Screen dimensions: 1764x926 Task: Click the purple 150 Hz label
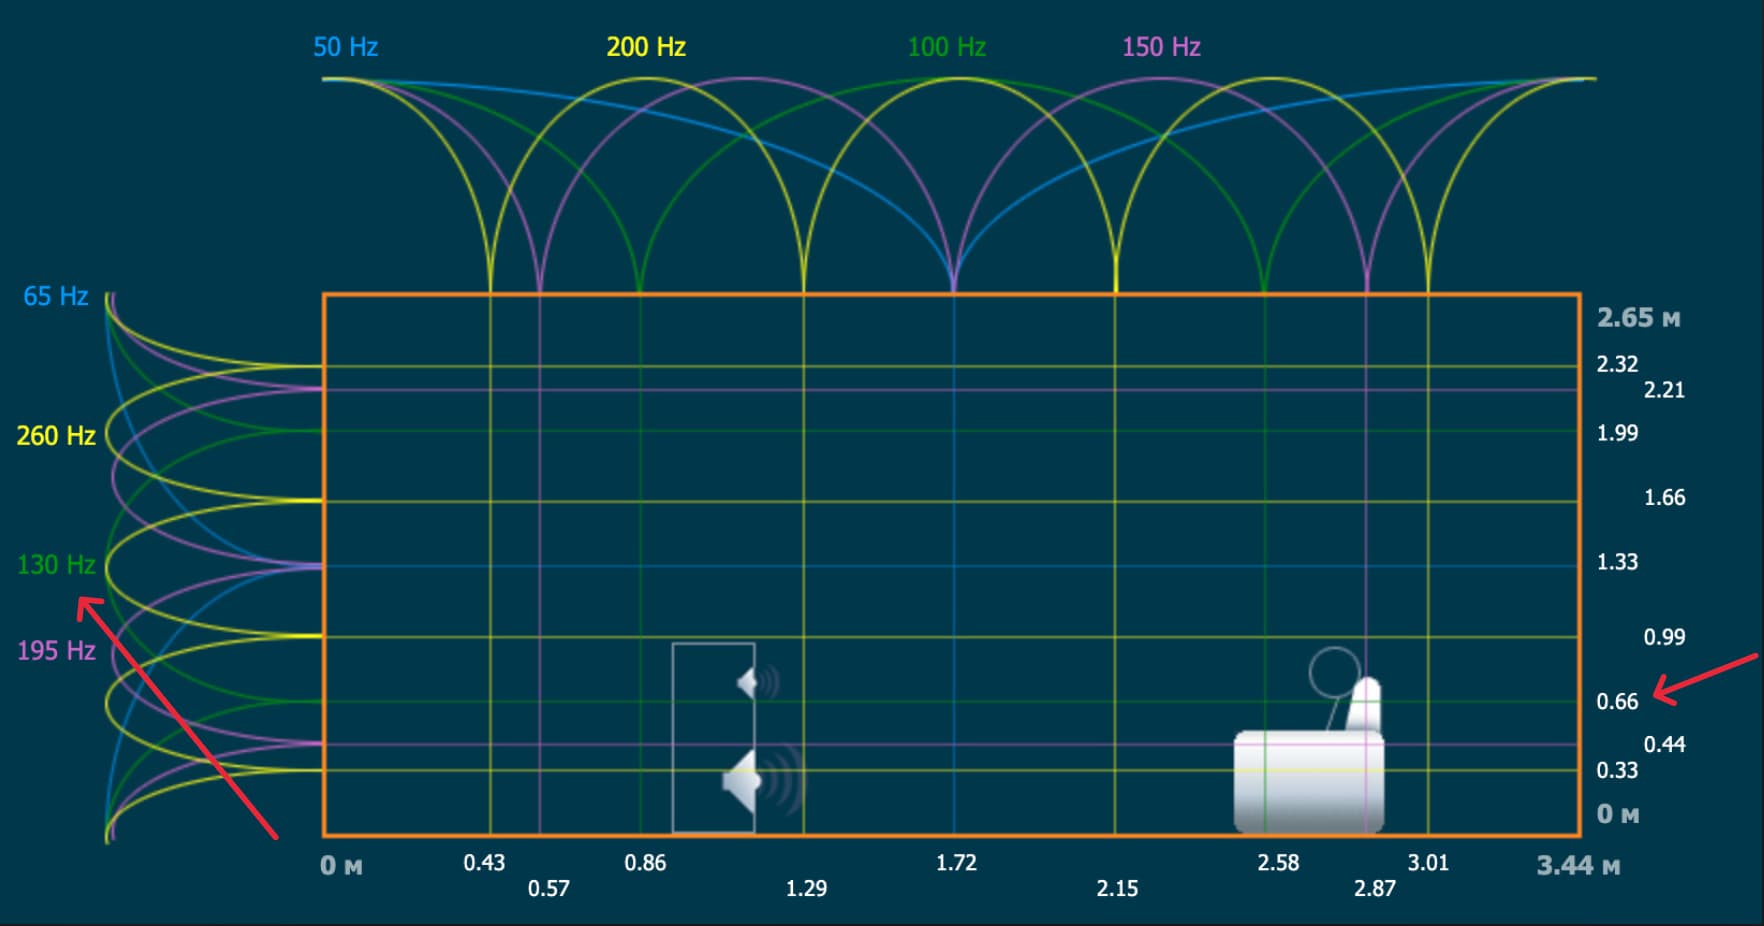tap(1161, 47)
